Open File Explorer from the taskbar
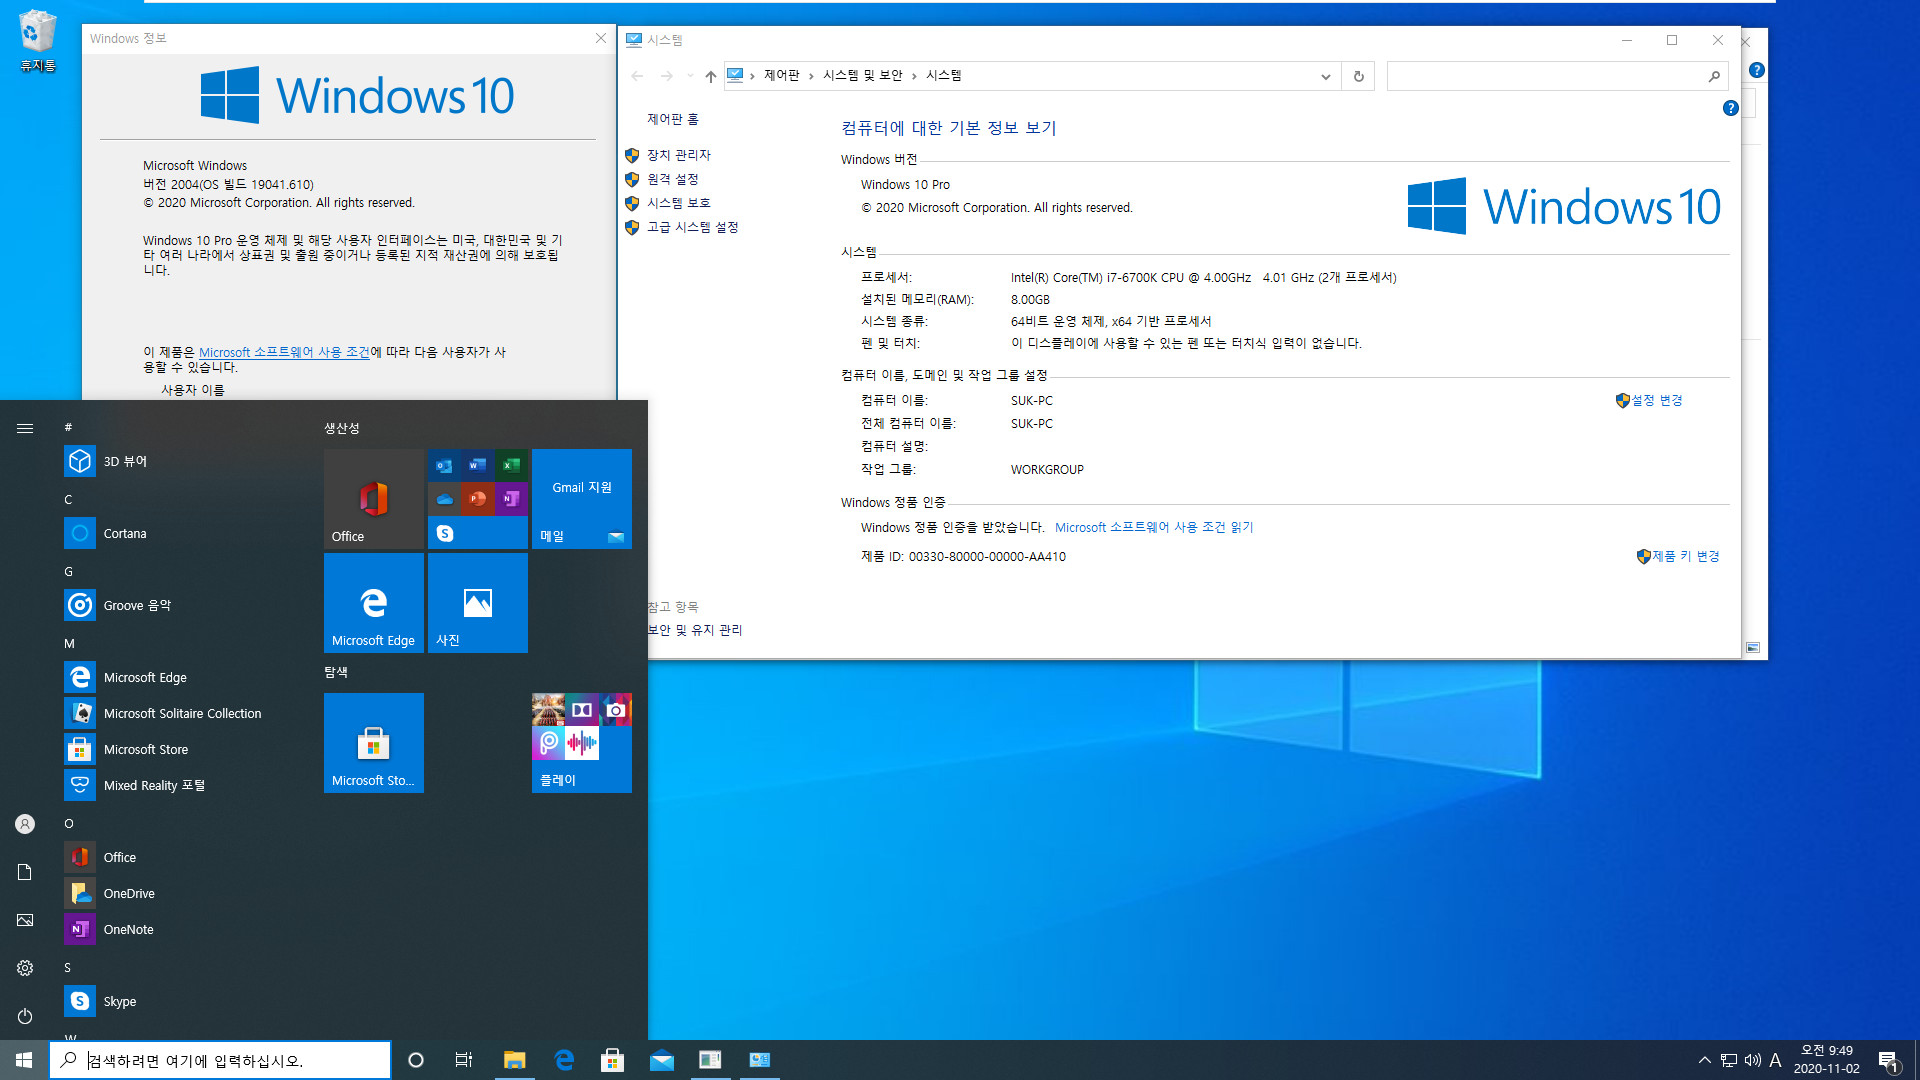 (x=514, y=1060)
